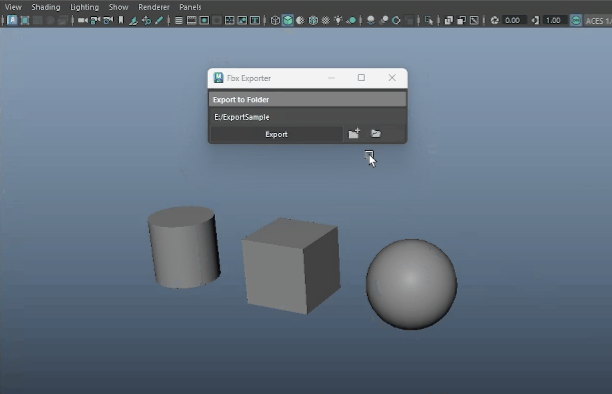Image resolution: width=612 pixels, height=394 pixels.
Task: Open the Lighting menu
Action: 84,7
